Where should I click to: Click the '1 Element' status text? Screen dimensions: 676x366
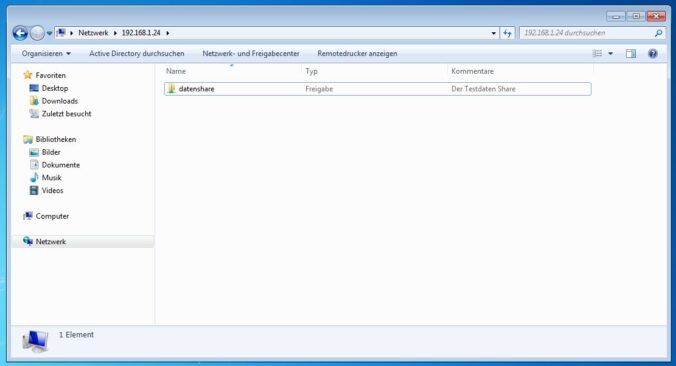click(x=76, y=335)
